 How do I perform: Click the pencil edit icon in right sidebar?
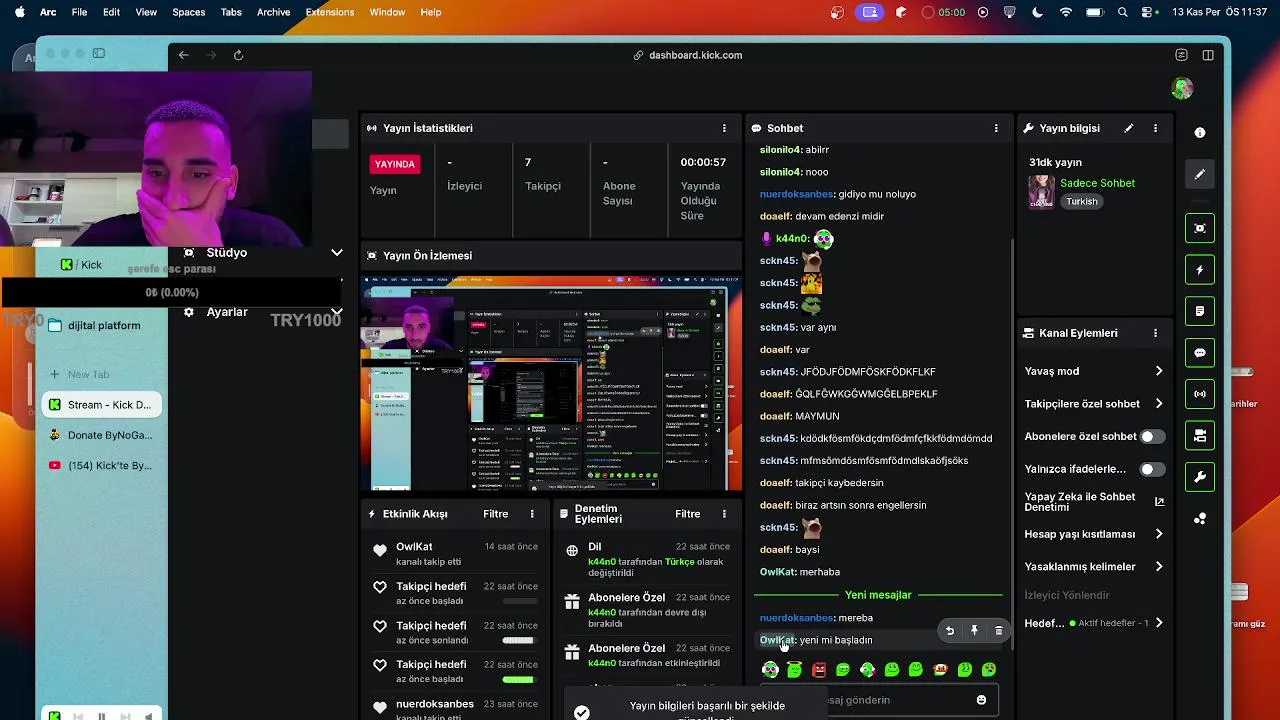pos(1200,174)
